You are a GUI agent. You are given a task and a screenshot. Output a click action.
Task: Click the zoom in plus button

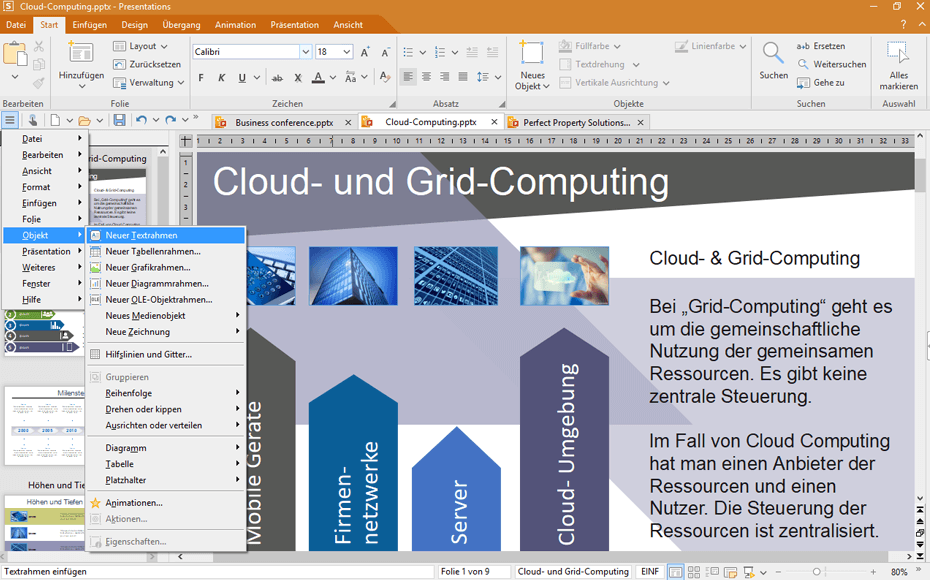click(x=874, y=572)
